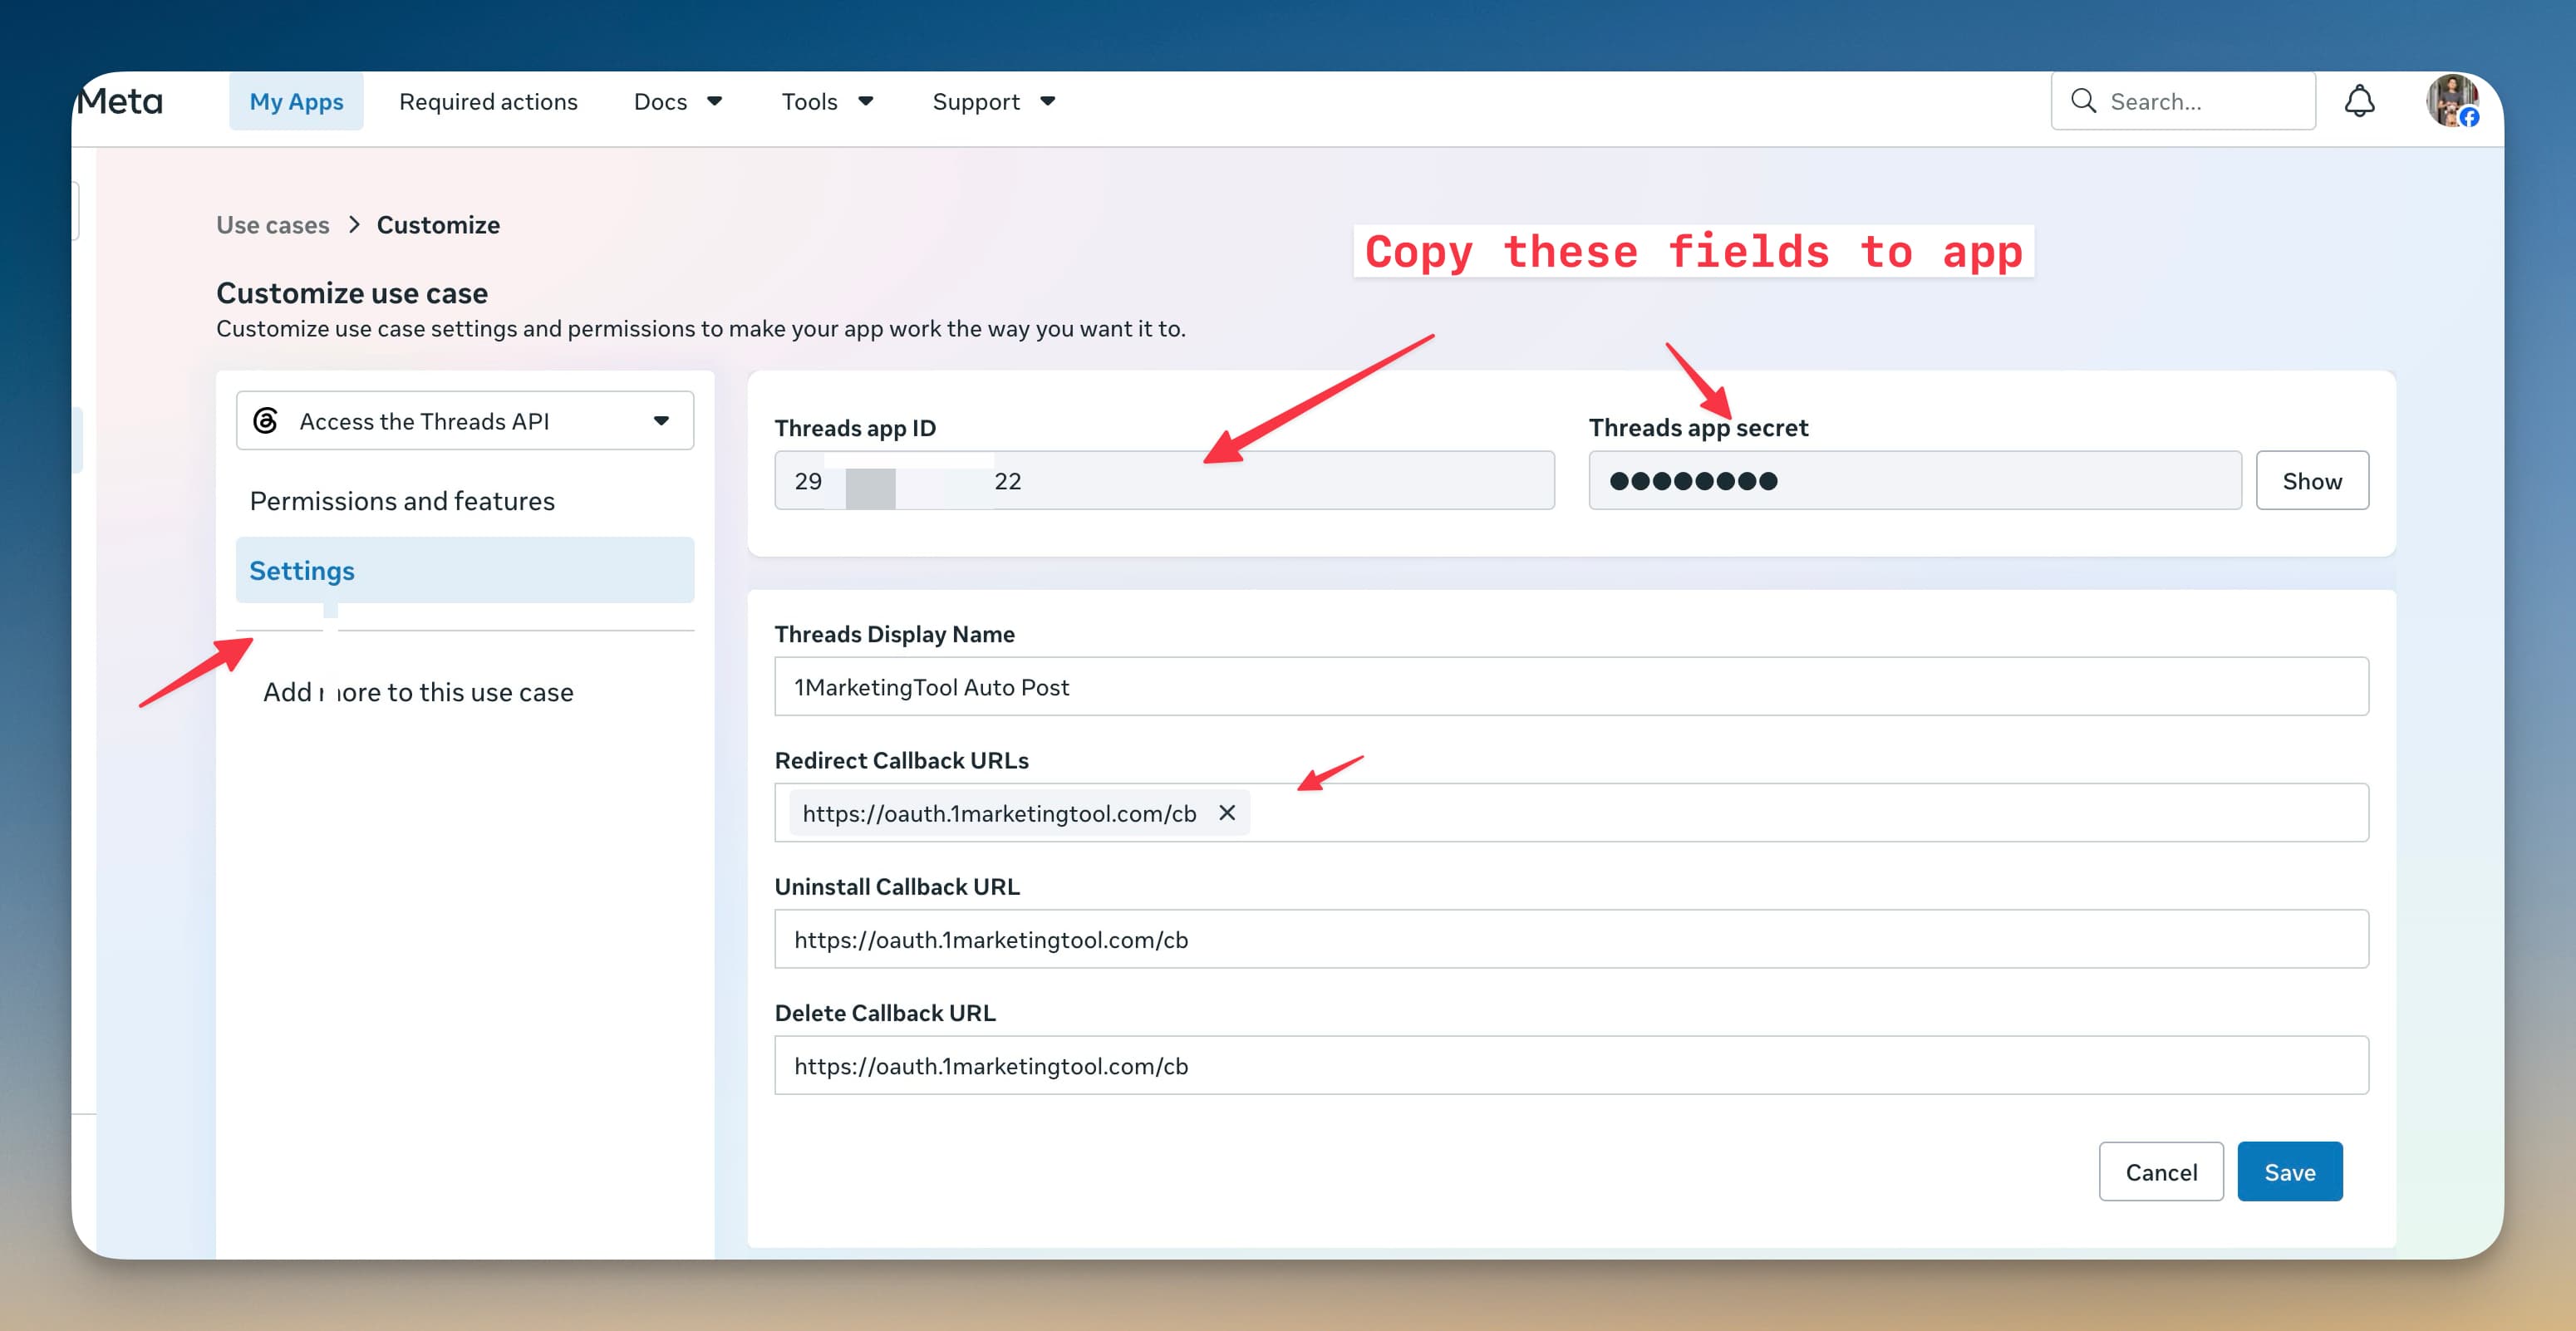Remove the oauth.1marketingtool.com/cb redirect URL chip
2576x1331 pixels.
(1227, 813)
